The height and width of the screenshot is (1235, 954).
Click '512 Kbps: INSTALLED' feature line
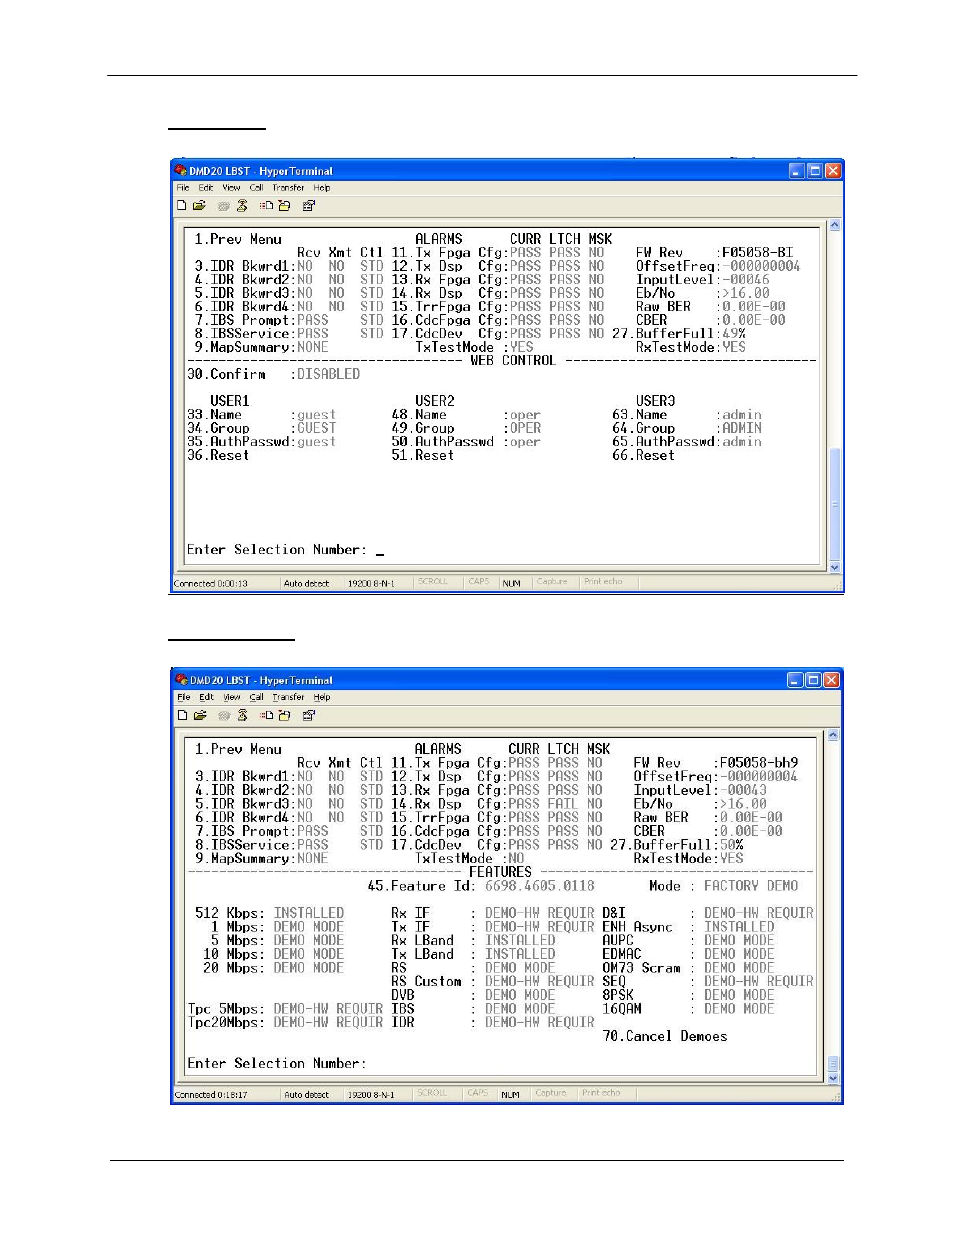tap(269, 914)
